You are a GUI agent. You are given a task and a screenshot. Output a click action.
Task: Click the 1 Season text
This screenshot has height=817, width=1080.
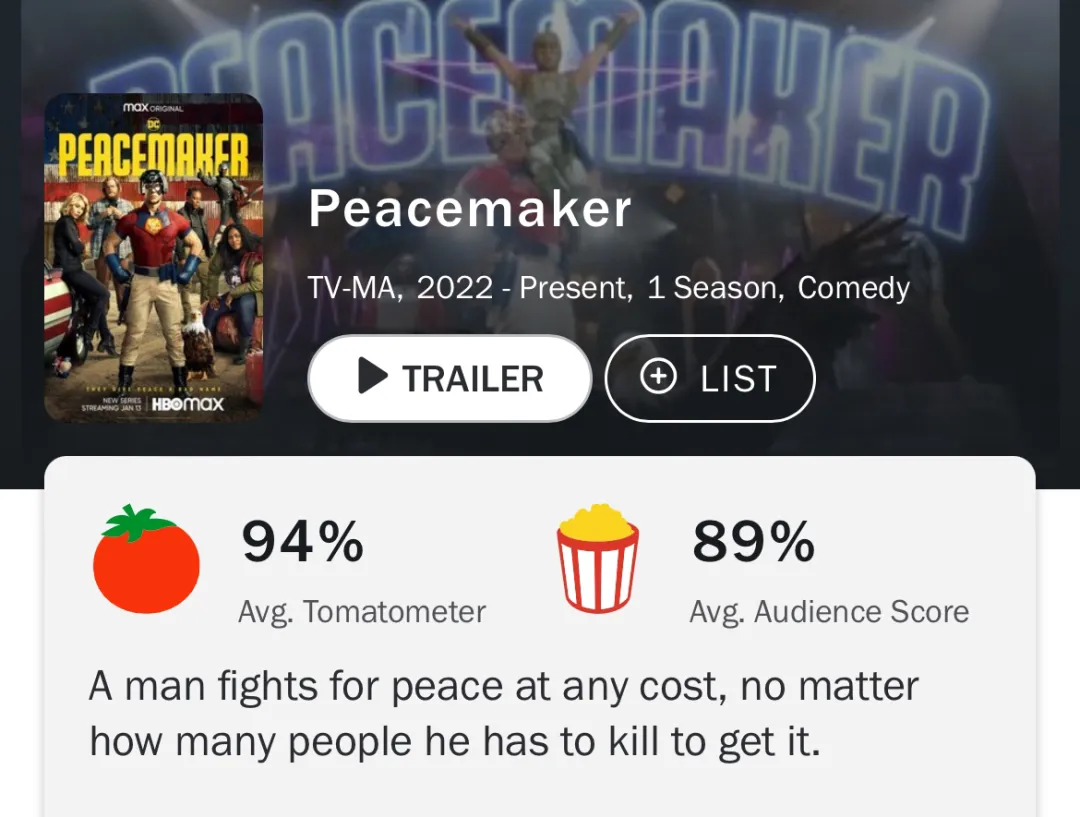click(x=714, y=288)
